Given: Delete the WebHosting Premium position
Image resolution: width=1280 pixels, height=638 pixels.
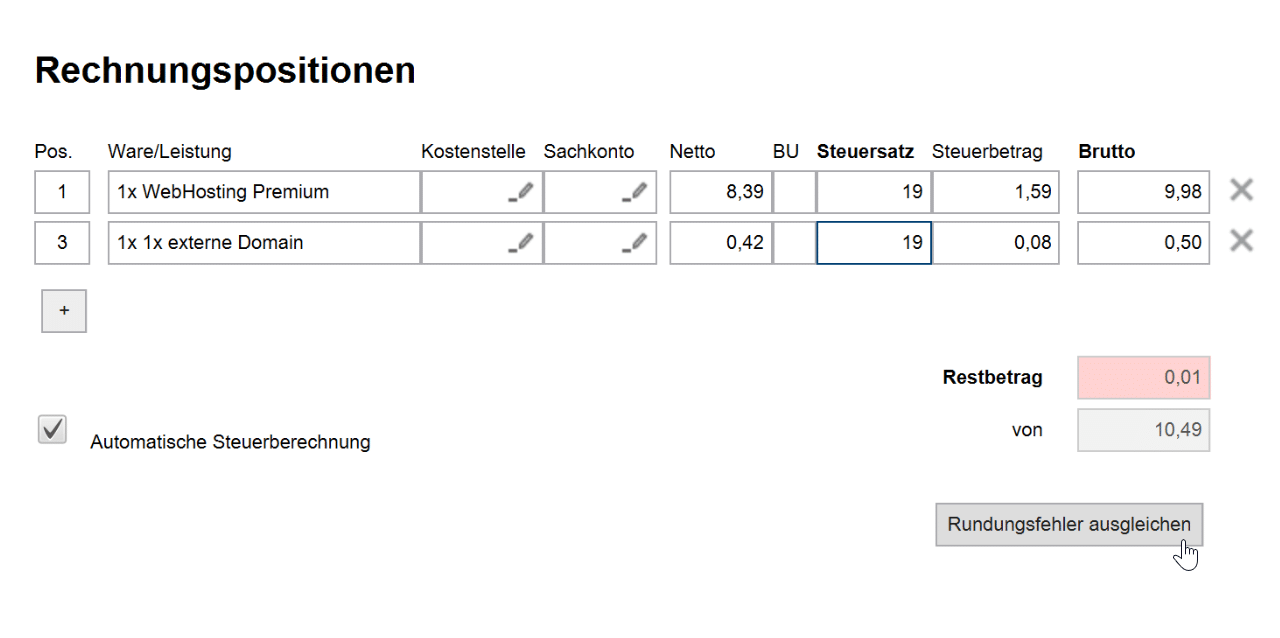Looking at the screenshot, I should 1241,191.
